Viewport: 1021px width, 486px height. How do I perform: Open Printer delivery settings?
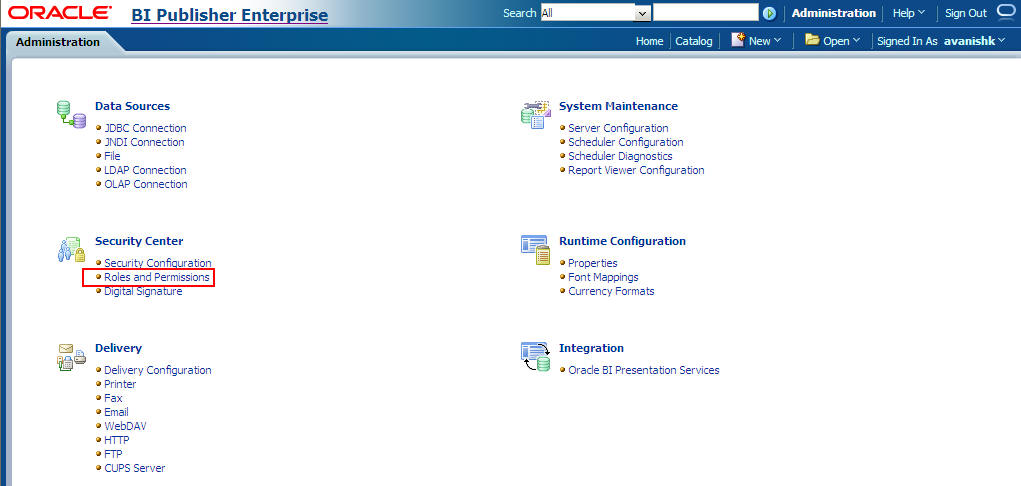tap(120, 384)
